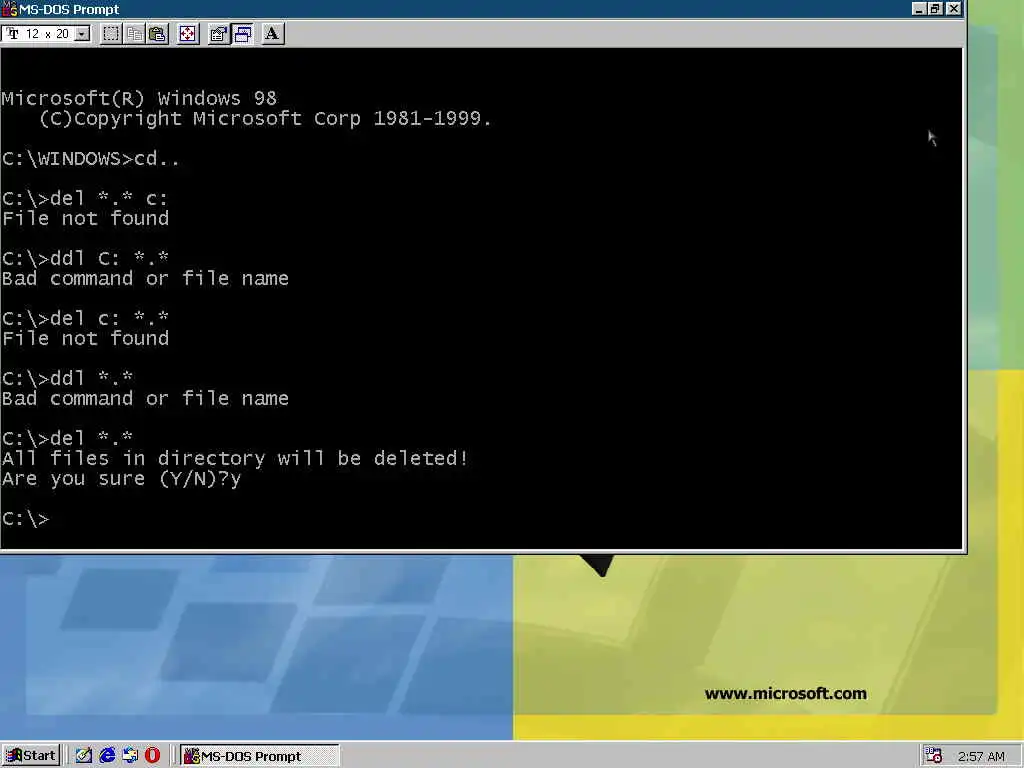Click the Show Desktop quick launch icon

84,756
